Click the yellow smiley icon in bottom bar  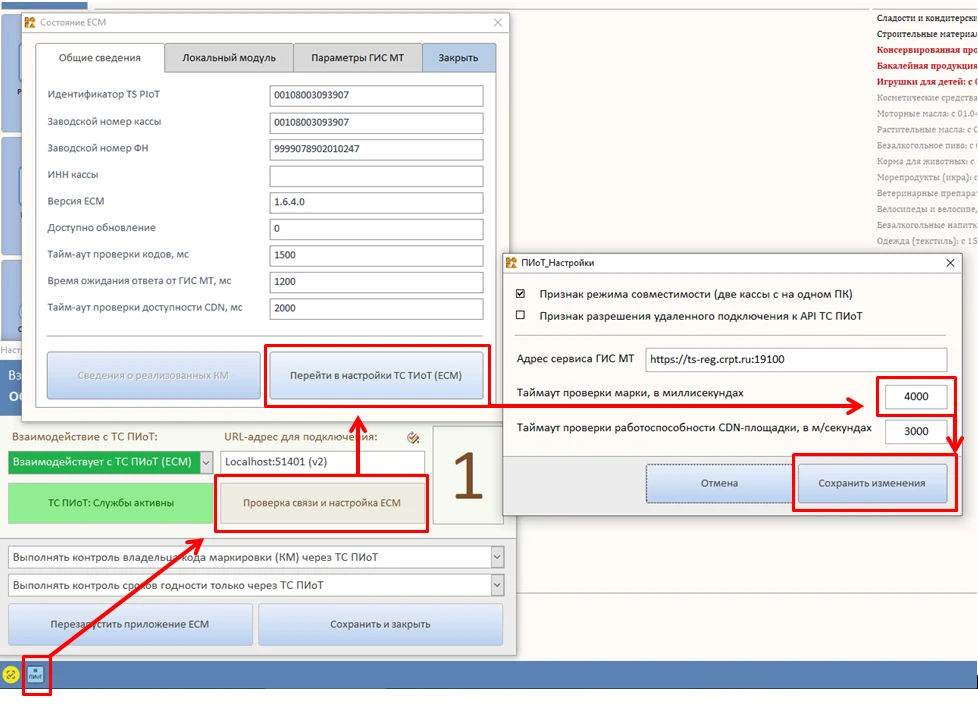11,674
